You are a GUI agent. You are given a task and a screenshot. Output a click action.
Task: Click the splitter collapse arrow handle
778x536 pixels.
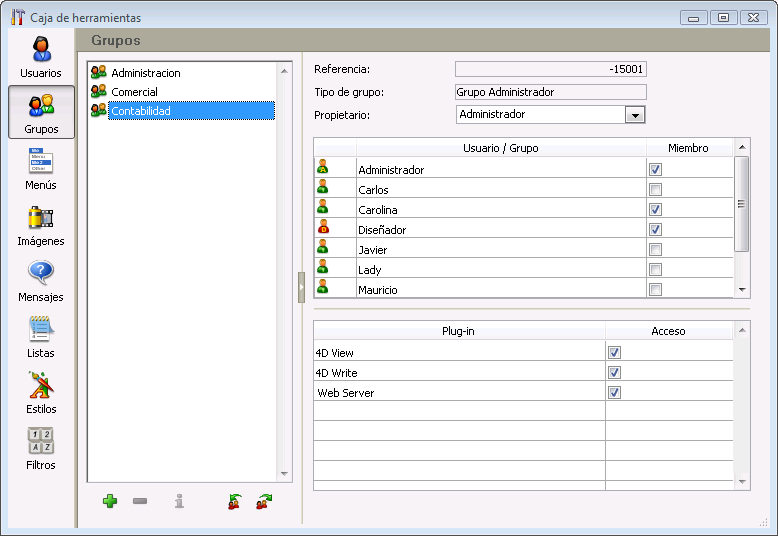301,287
